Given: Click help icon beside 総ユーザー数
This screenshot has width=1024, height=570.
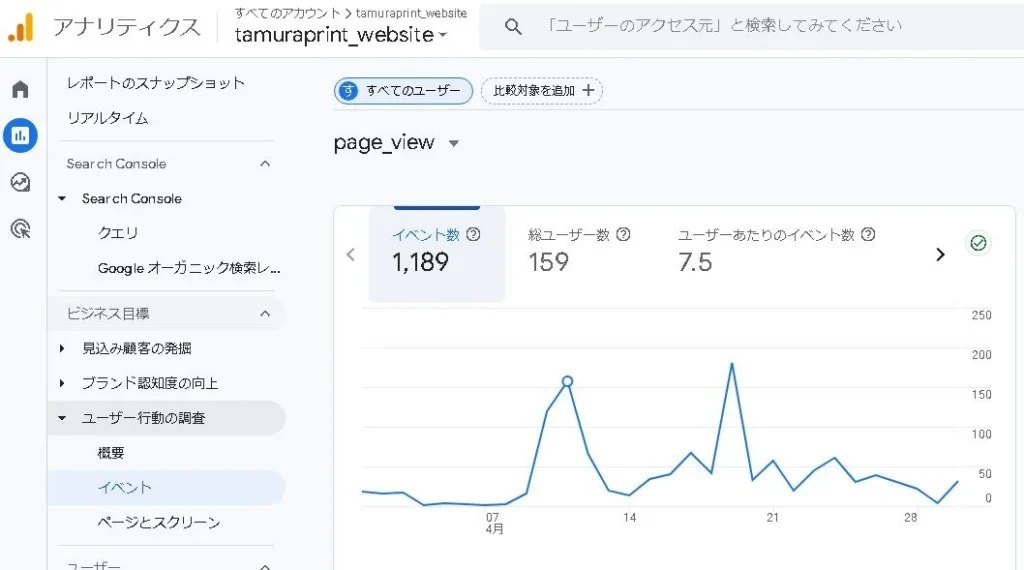Looking at the screenshot, I should tap(623, 235).
